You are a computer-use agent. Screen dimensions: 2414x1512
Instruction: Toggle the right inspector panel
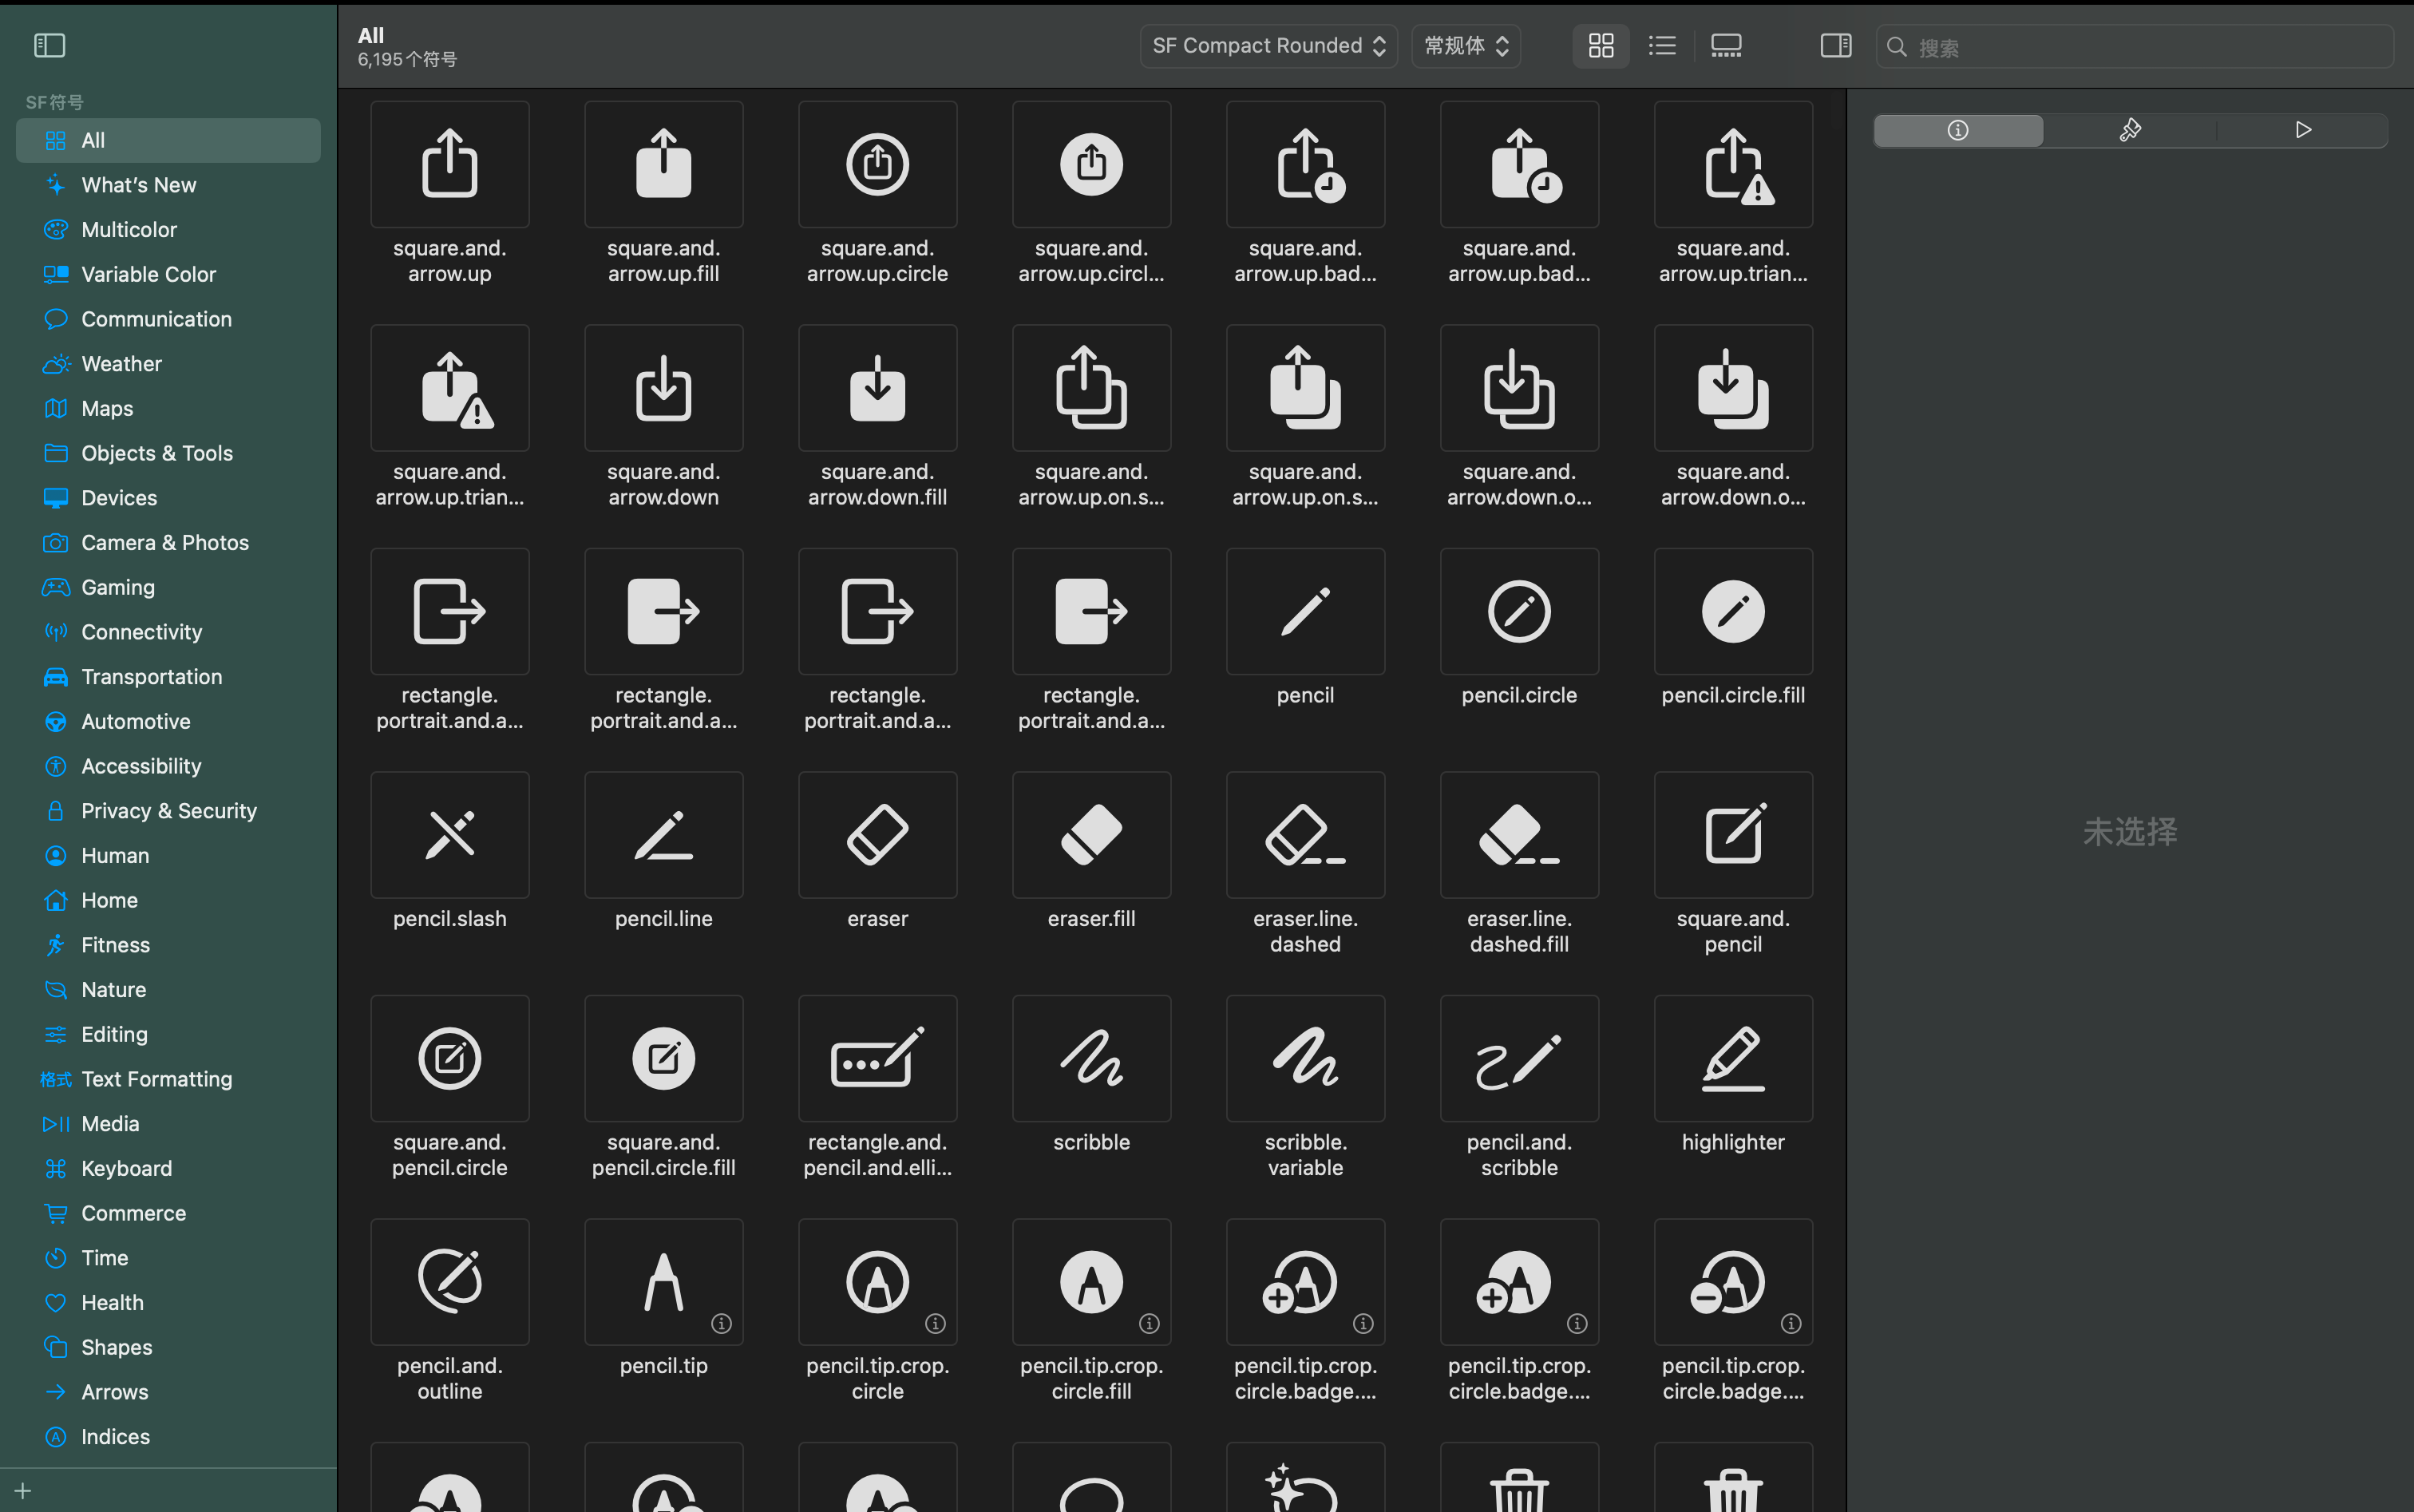1836,45
